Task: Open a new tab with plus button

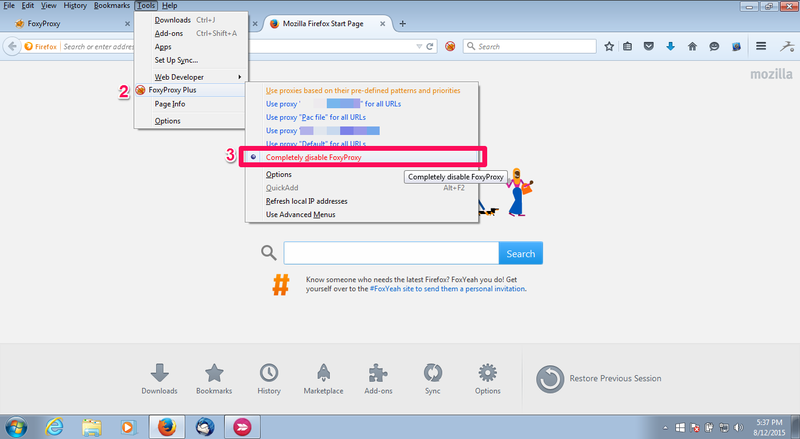Action: tap(403, 23)
